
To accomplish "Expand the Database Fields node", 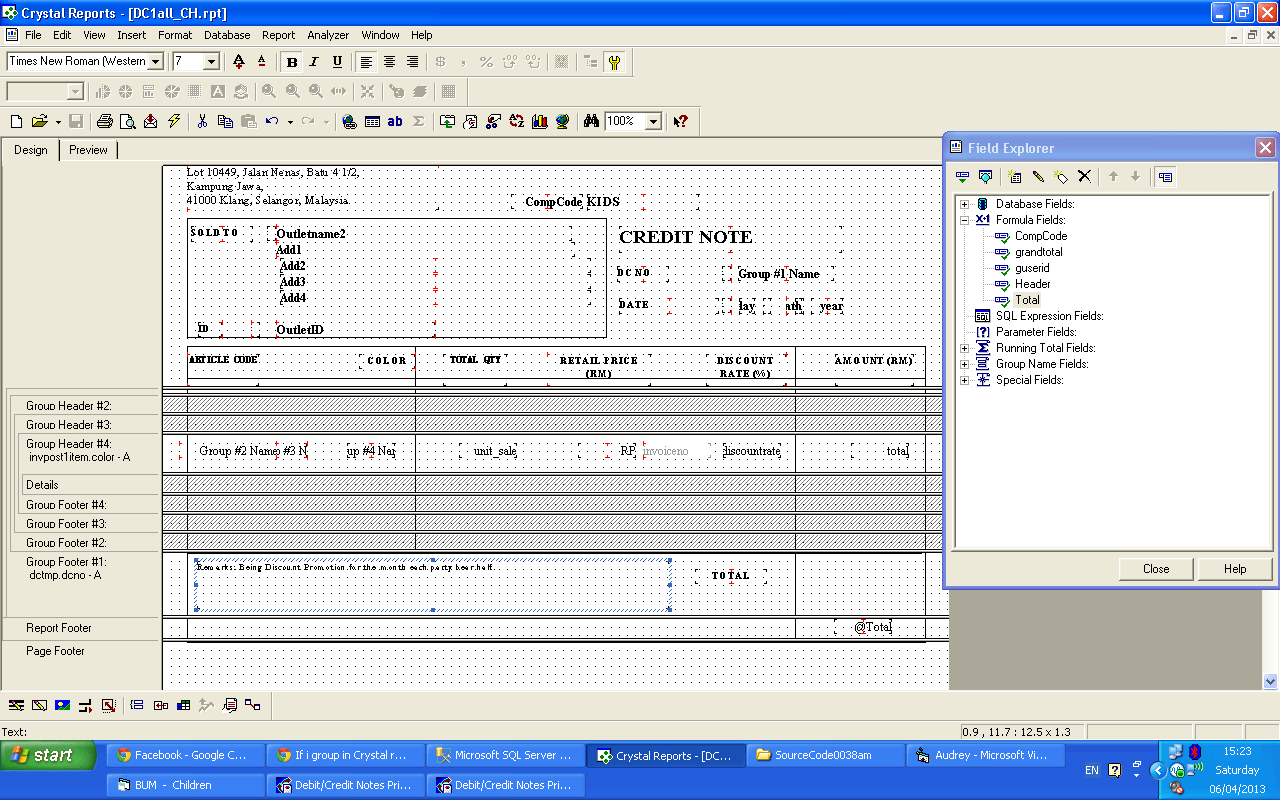I will (965, 204).
